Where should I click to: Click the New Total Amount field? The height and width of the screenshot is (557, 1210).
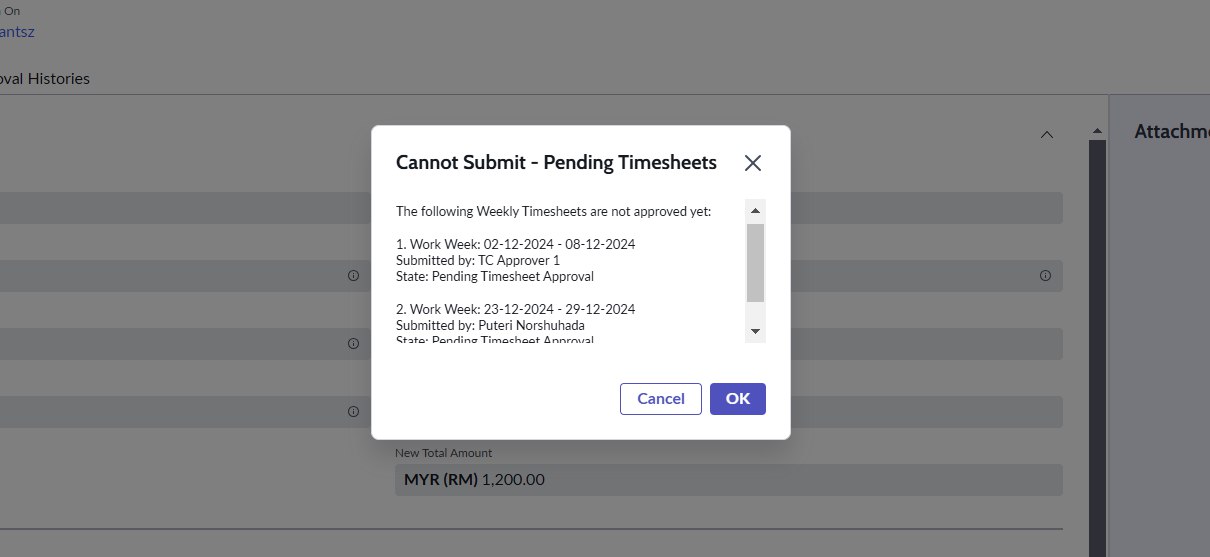[728, 479]
